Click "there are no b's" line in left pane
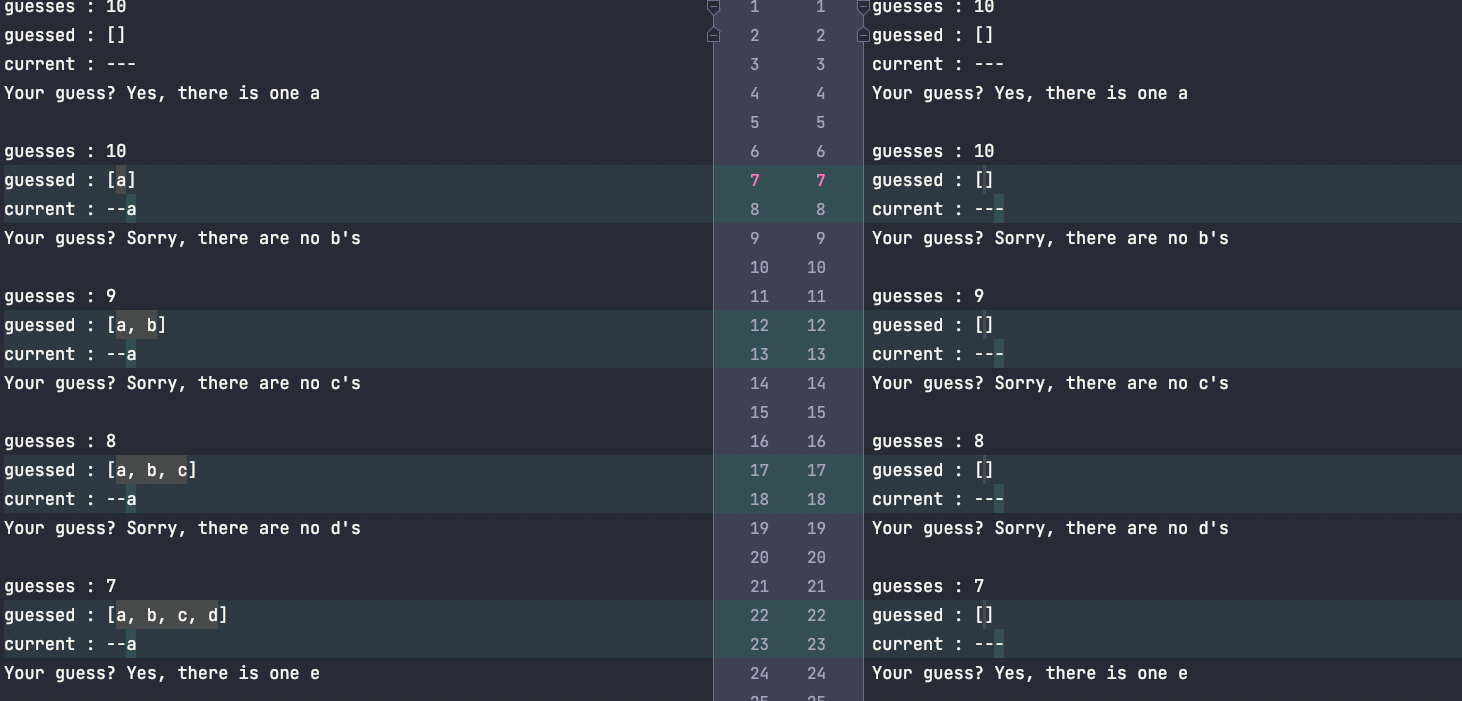 pos(182,238)
